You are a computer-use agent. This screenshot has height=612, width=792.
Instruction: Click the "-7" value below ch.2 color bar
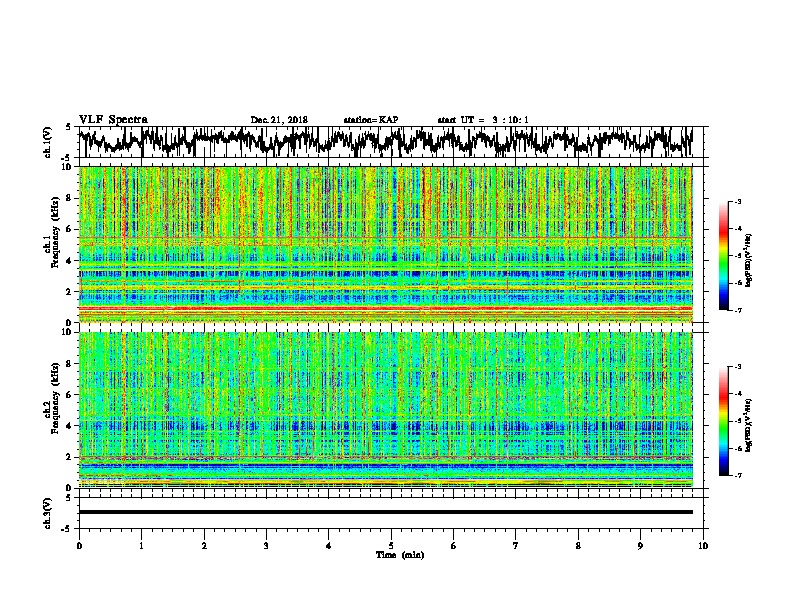point(737,475)
